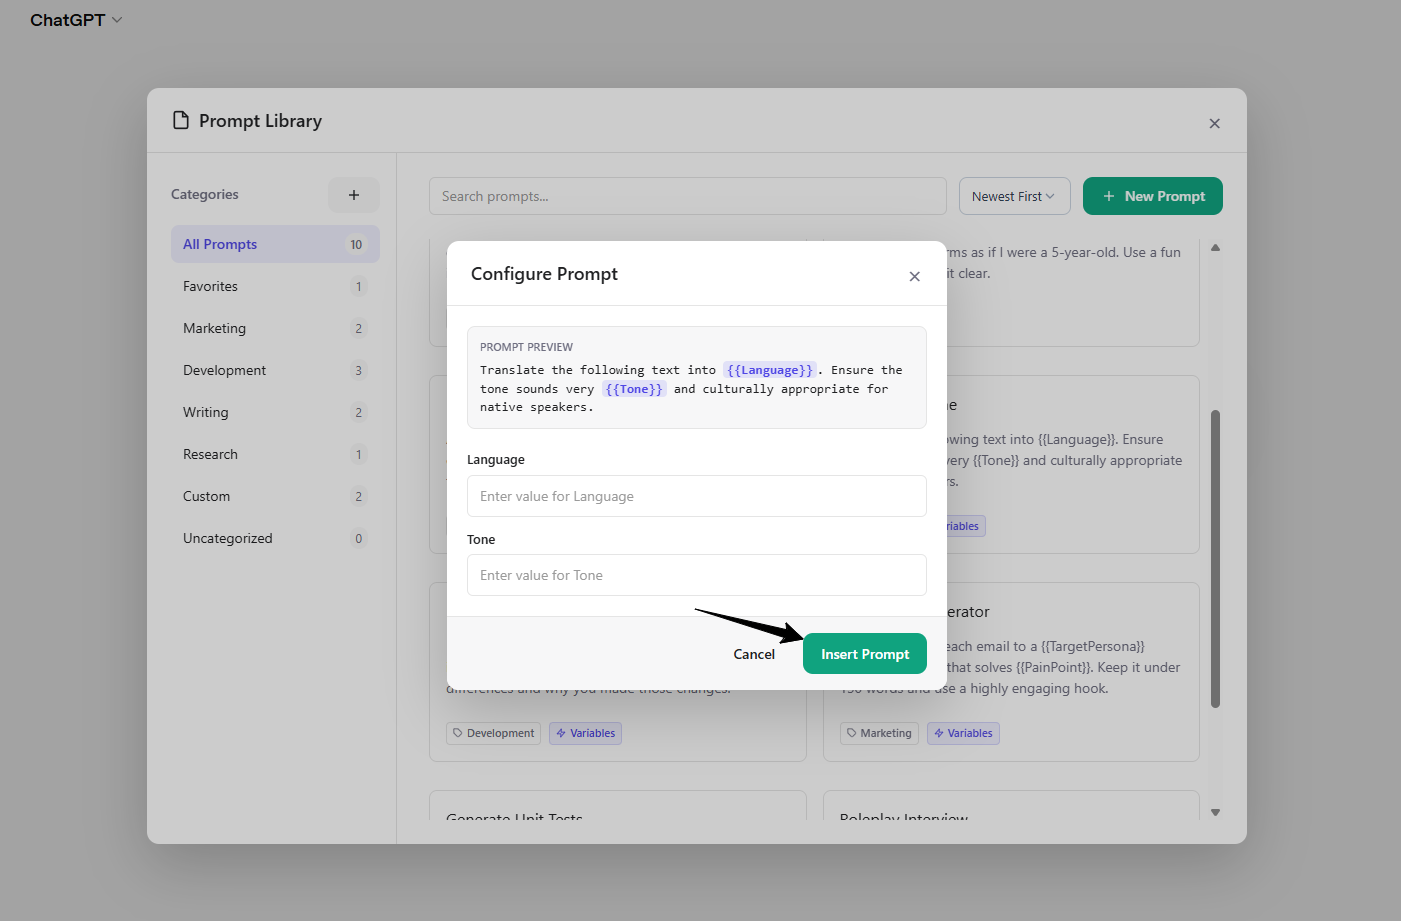This screenshot has height=921, width=1401.
Task: Open the Favorites category
Action: pos(275,286)
